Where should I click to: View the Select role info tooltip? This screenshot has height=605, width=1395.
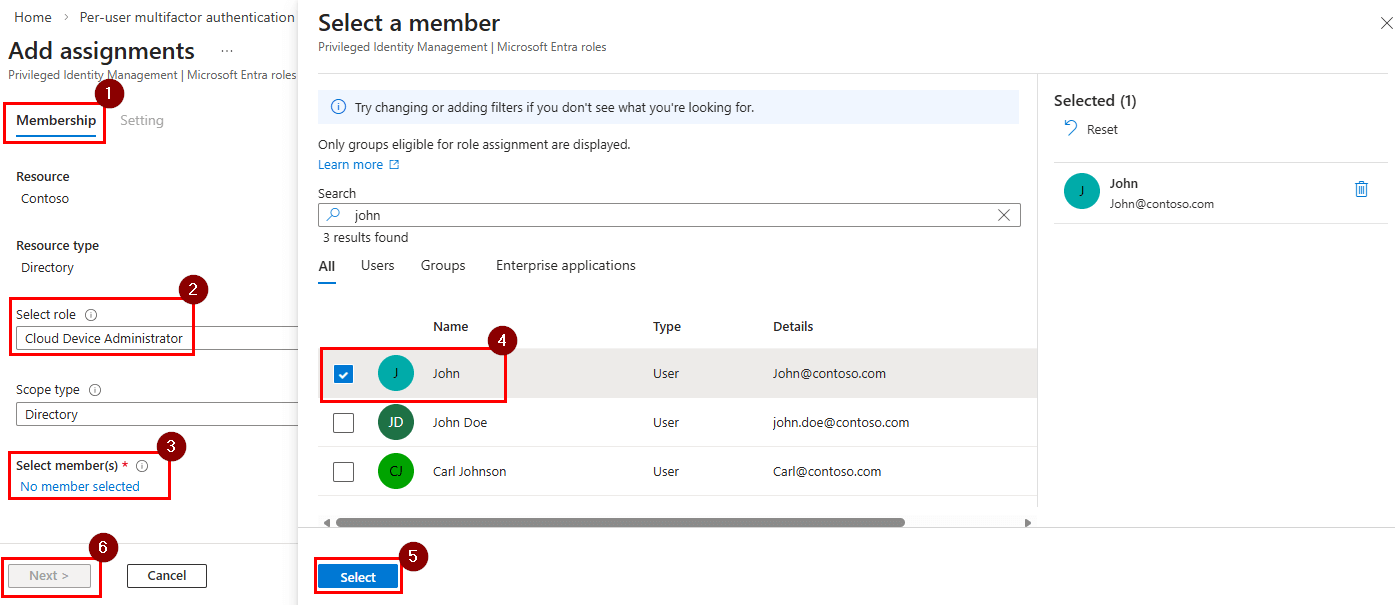pos(91,313)
